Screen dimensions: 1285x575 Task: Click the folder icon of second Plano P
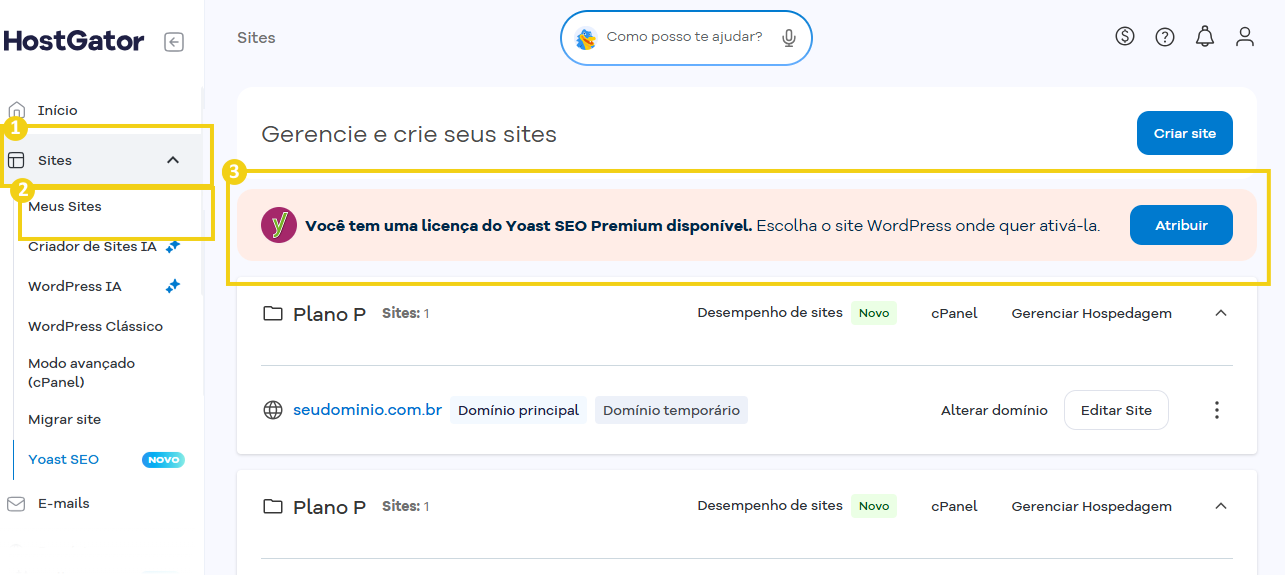tap(272, 507)
